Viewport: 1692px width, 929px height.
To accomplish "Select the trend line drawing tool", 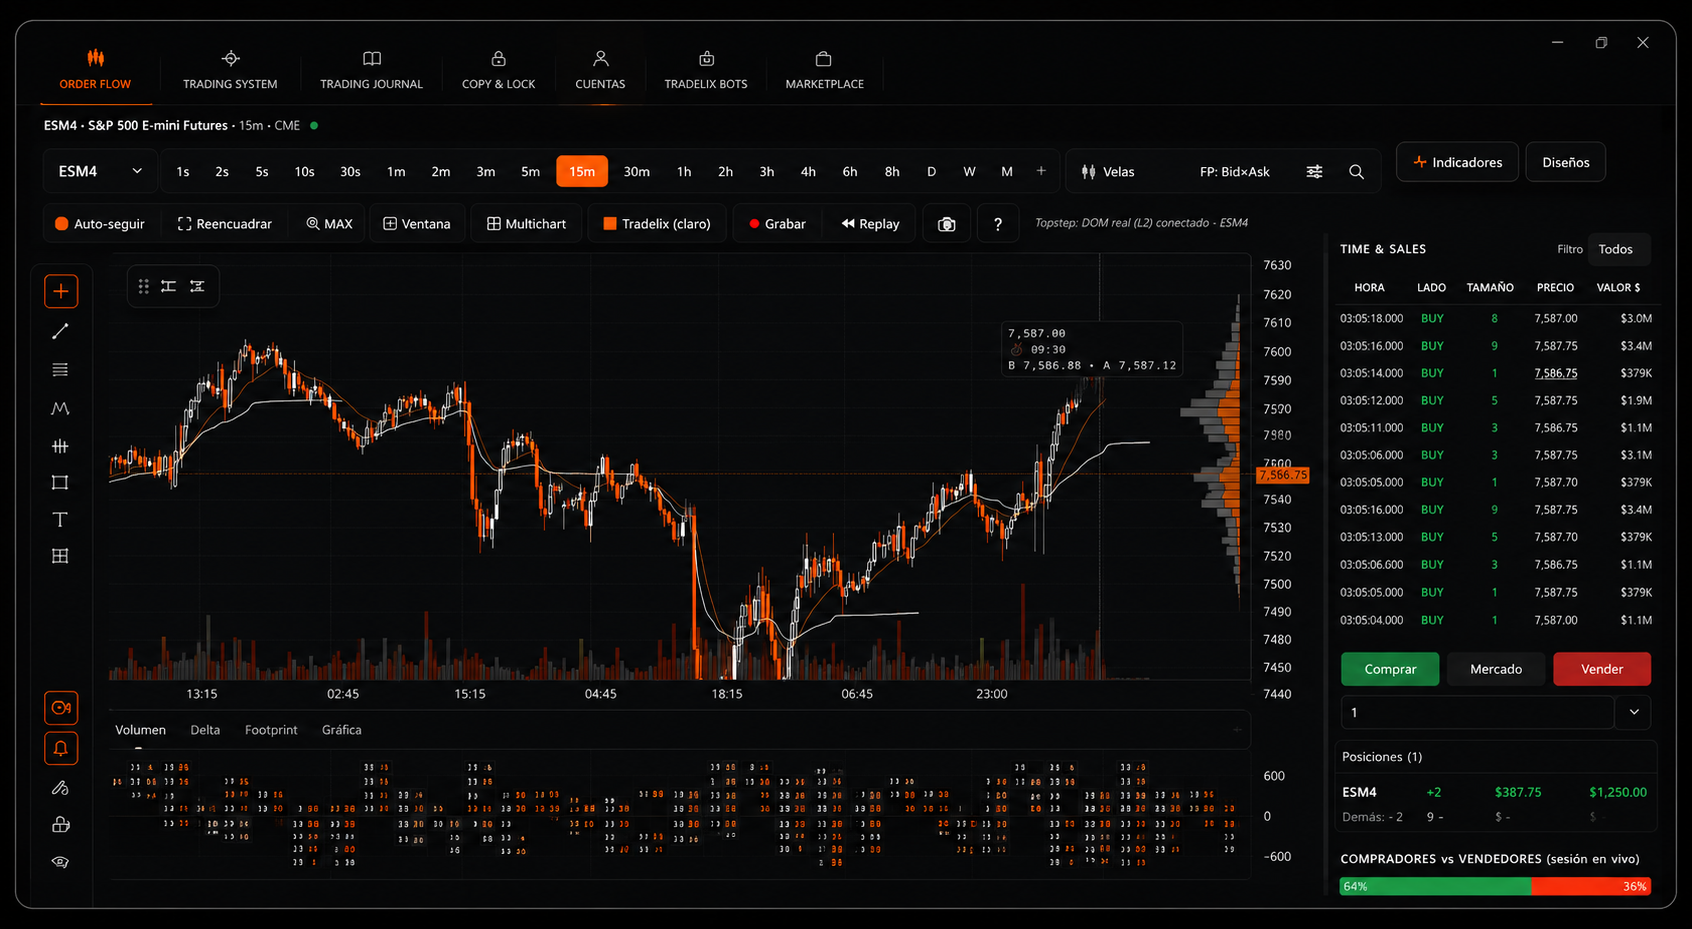I will click(60, 331).
